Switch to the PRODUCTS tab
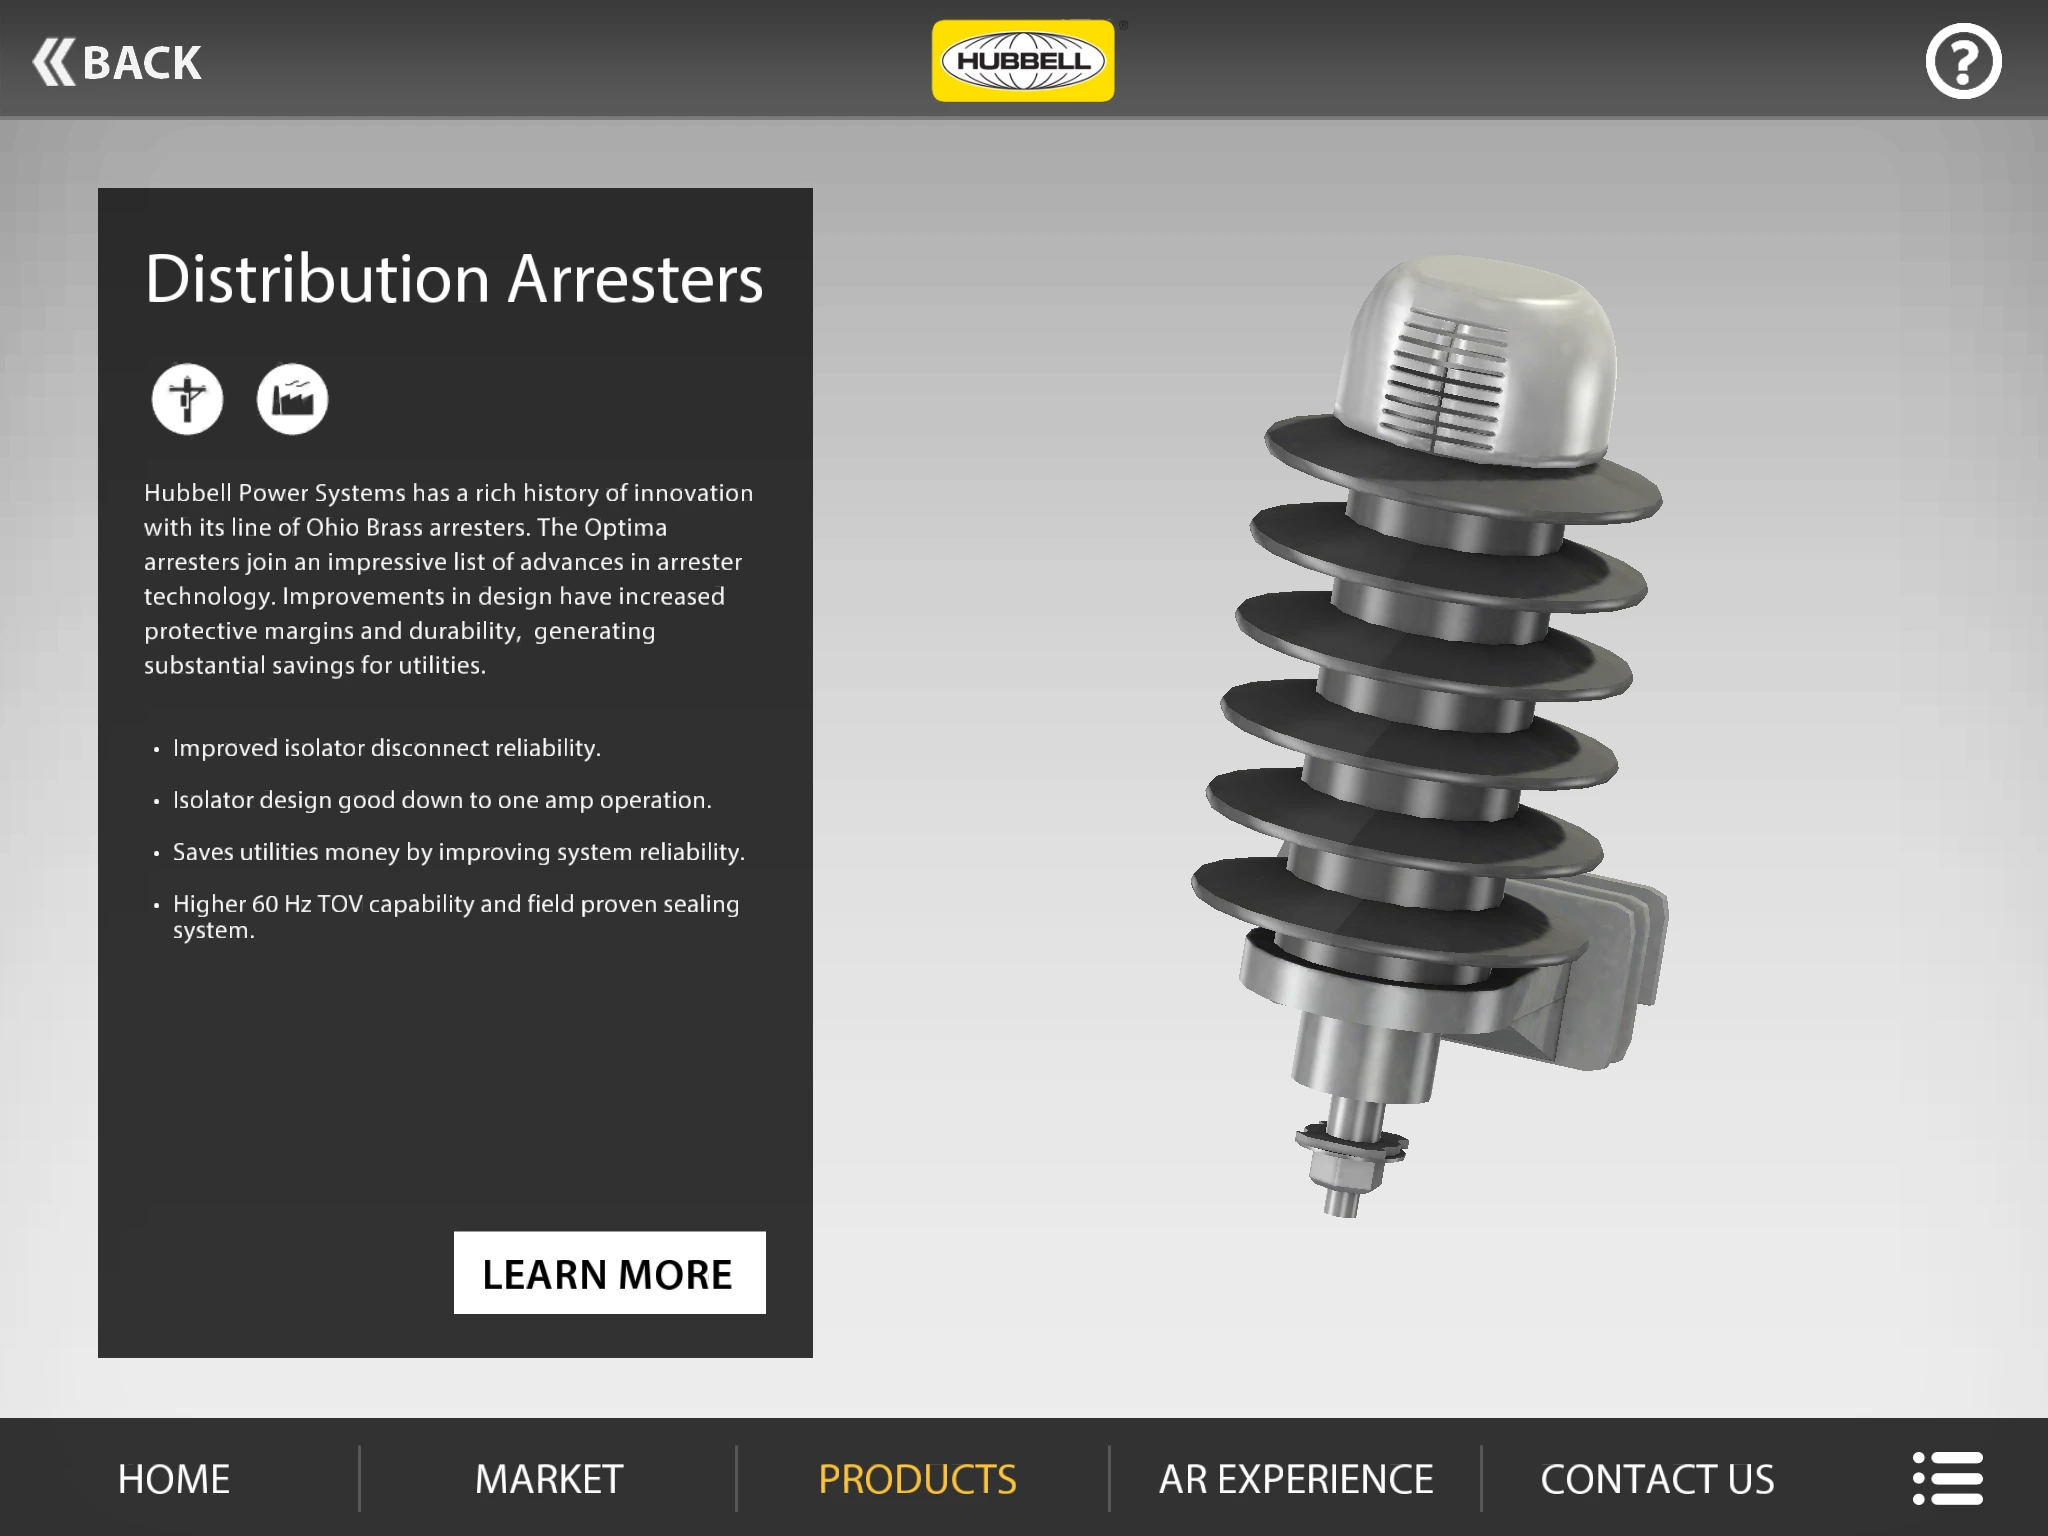Viewport: 2048px width, 1536px height. [x=917, y=1479]
